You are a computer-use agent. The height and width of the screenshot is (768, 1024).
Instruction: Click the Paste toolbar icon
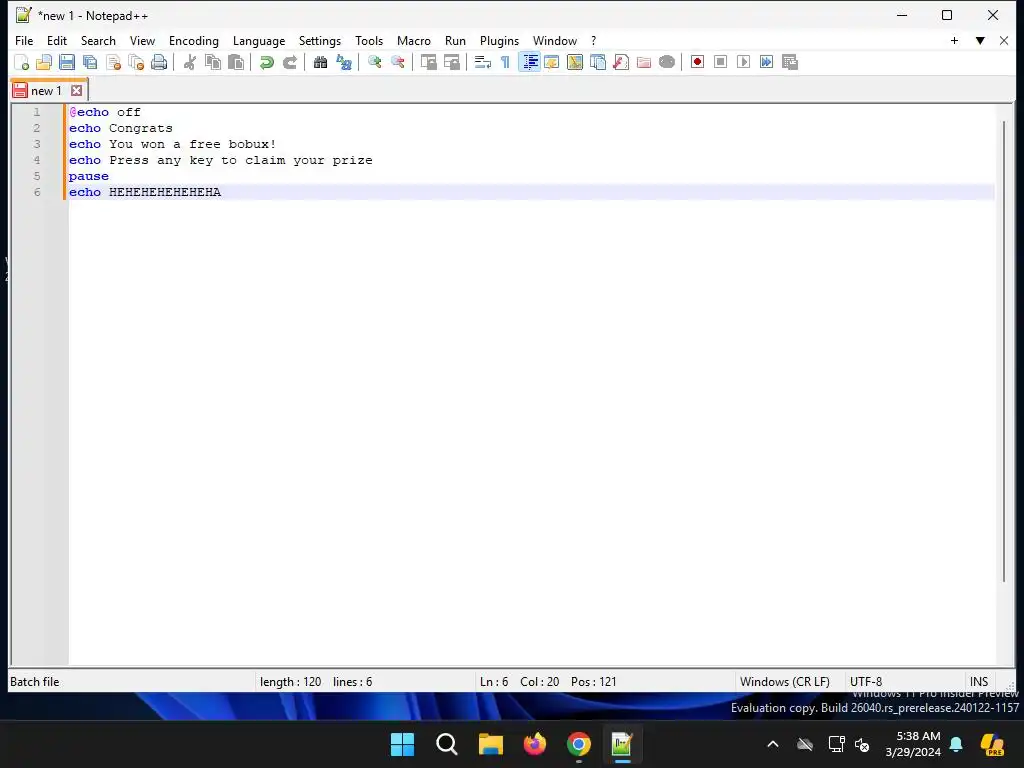point(236,63)
